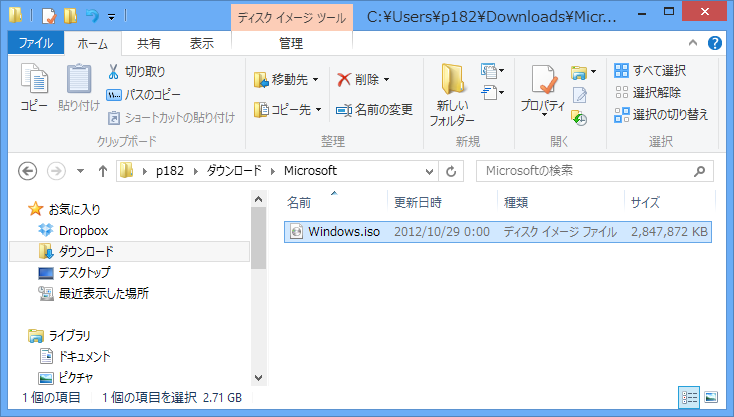Click the Microsoft search (Microsoftの検索) field
Screen dimensions: 734x417
(x=595, y=171)
